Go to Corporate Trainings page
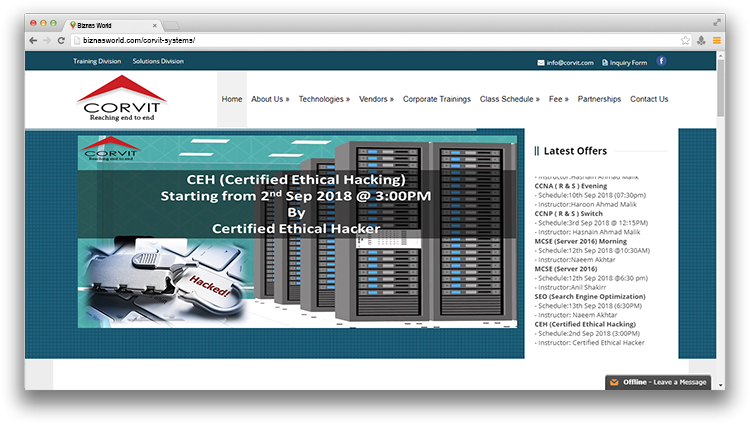The image size is (750, 425). tap(436, 99)
